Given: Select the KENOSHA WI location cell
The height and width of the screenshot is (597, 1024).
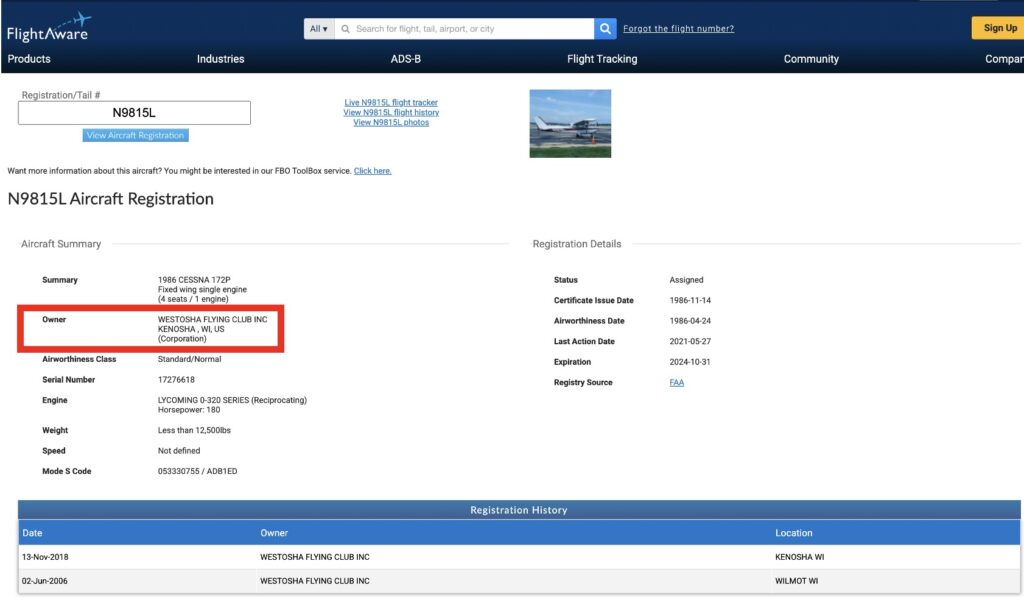Looking at the screenshot, I should click(799, 557).
